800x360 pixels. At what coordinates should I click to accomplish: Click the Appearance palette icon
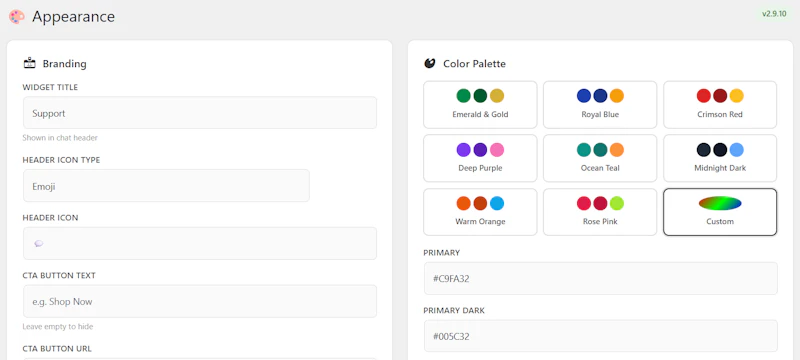pos(16,17)
